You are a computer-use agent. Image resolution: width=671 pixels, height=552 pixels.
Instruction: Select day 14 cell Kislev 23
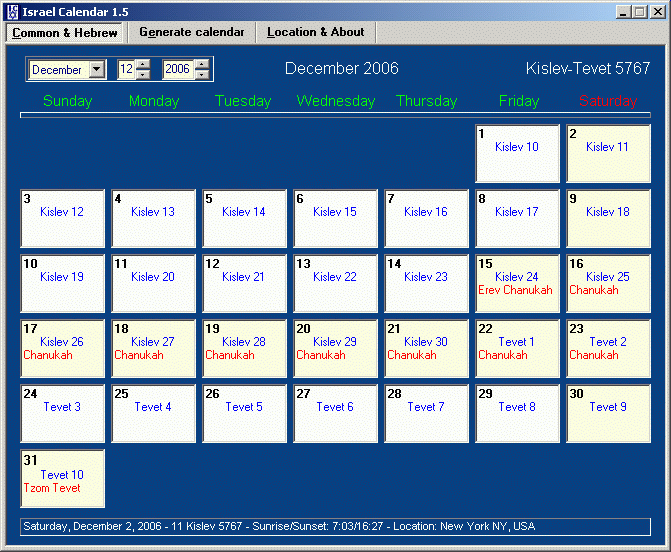tap(426, 284)
